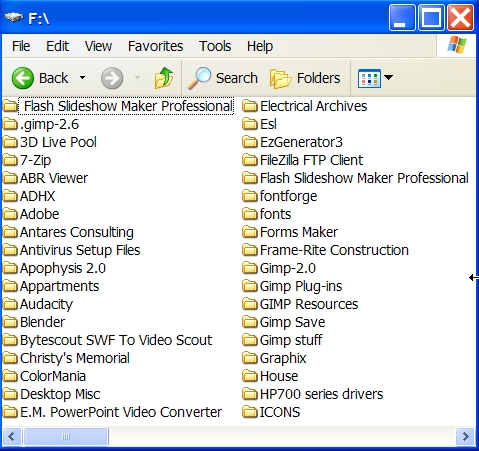
Task: Open the Tools menu
Action: coord(215,46)
